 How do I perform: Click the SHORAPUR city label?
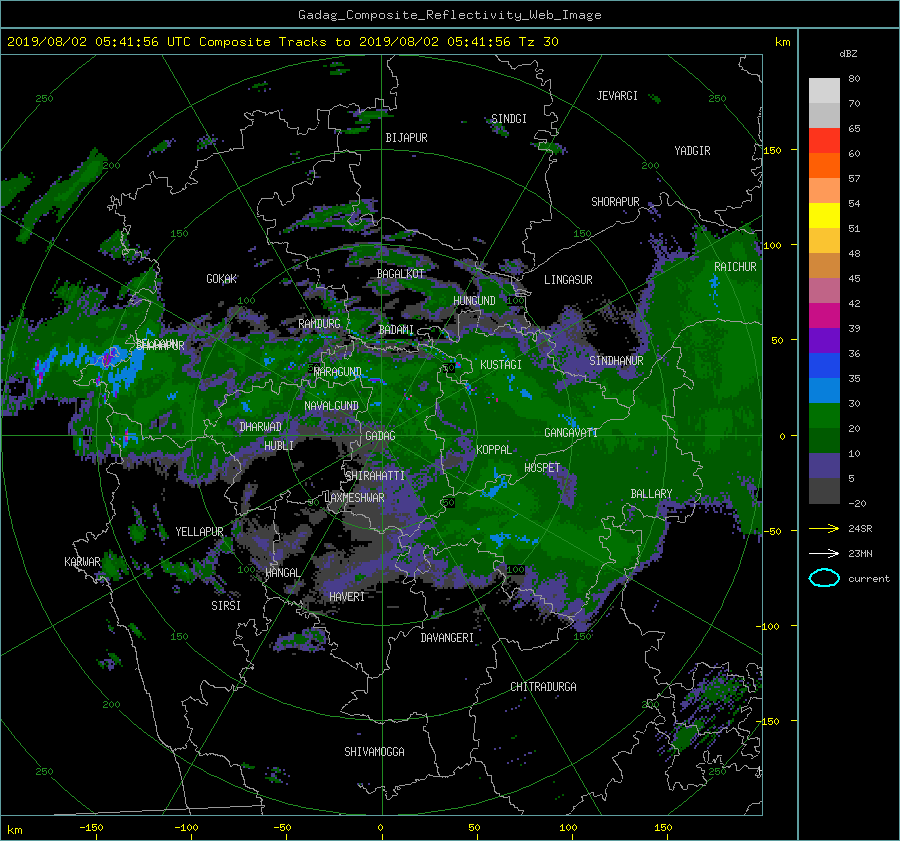pos(615,202)
